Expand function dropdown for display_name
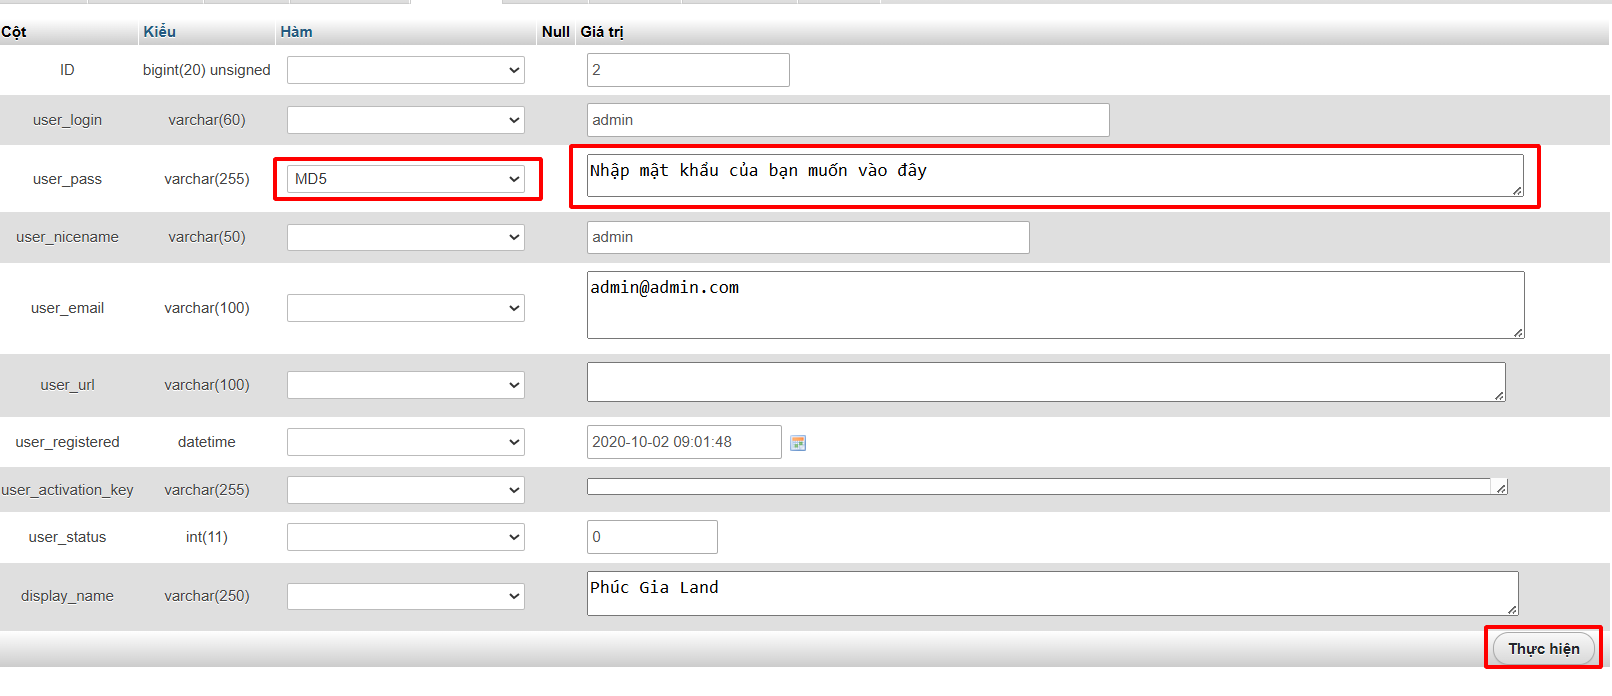1612x696 pixels. (x=405, y=596)
